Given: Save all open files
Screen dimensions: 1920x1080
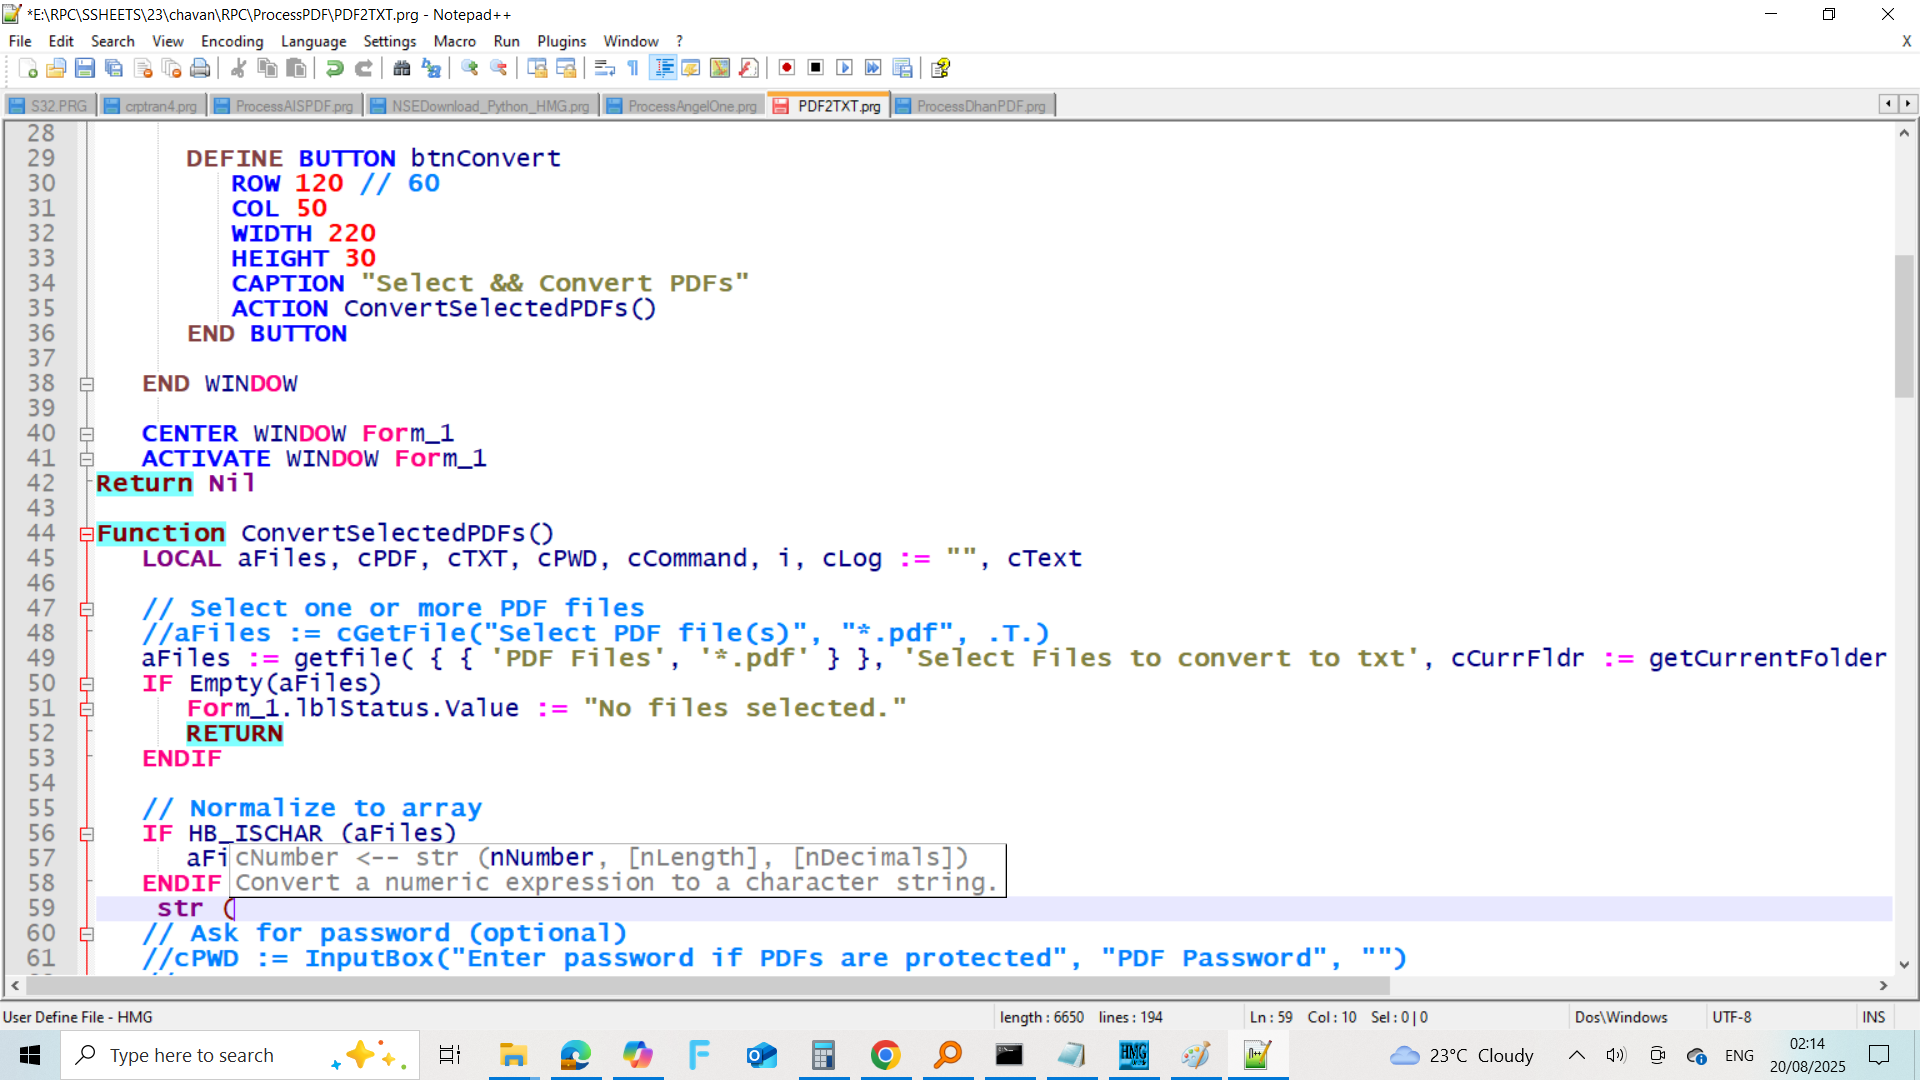Looking at the screenshot, I should coord(114,68).
